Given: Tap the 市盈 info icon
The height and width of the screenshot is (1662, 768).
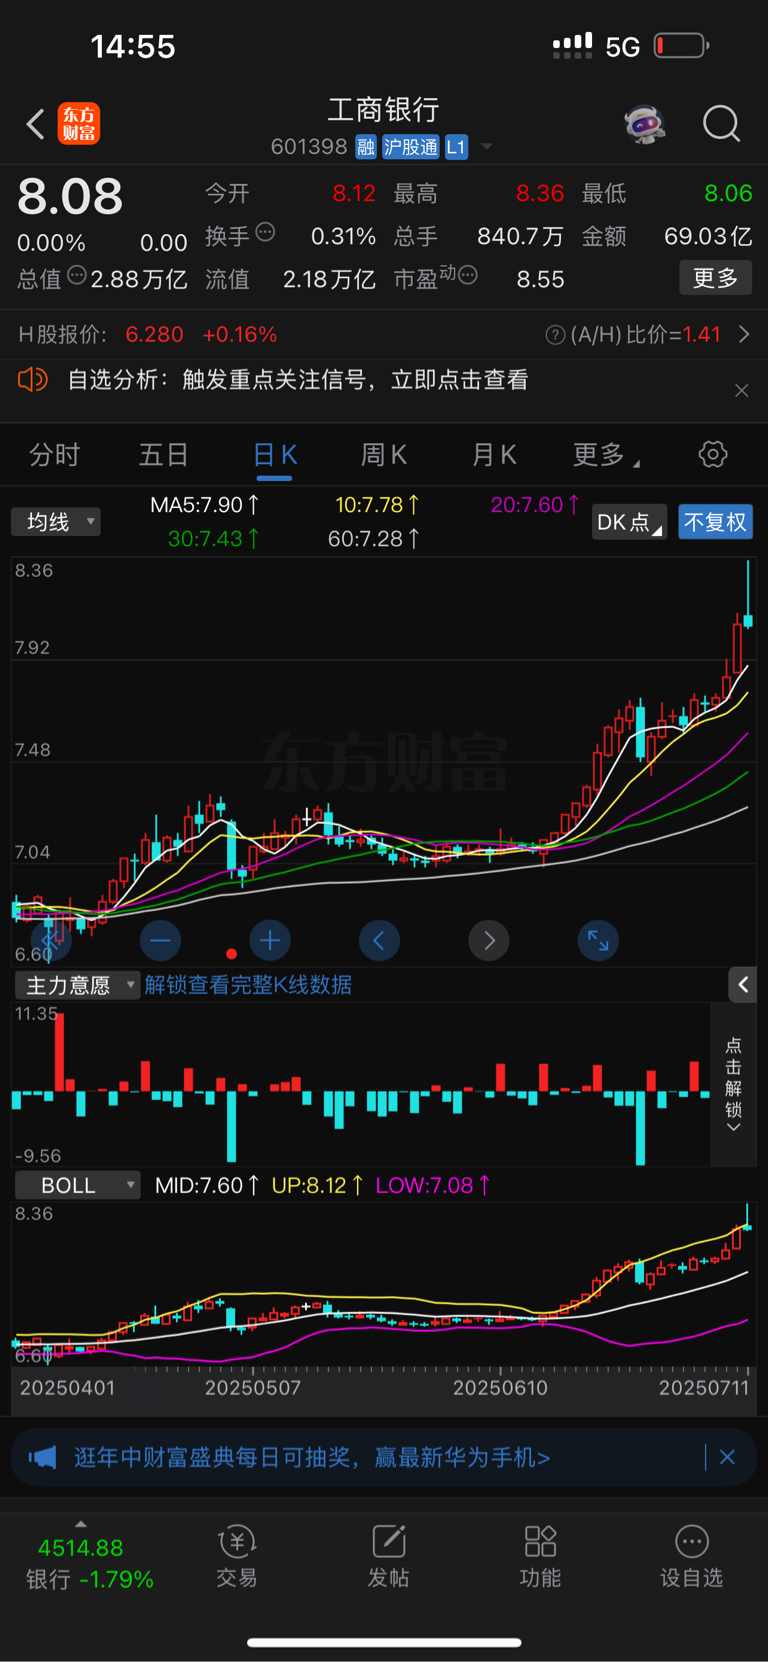Looking at the screenshot, I should click(x=468, y=275).
